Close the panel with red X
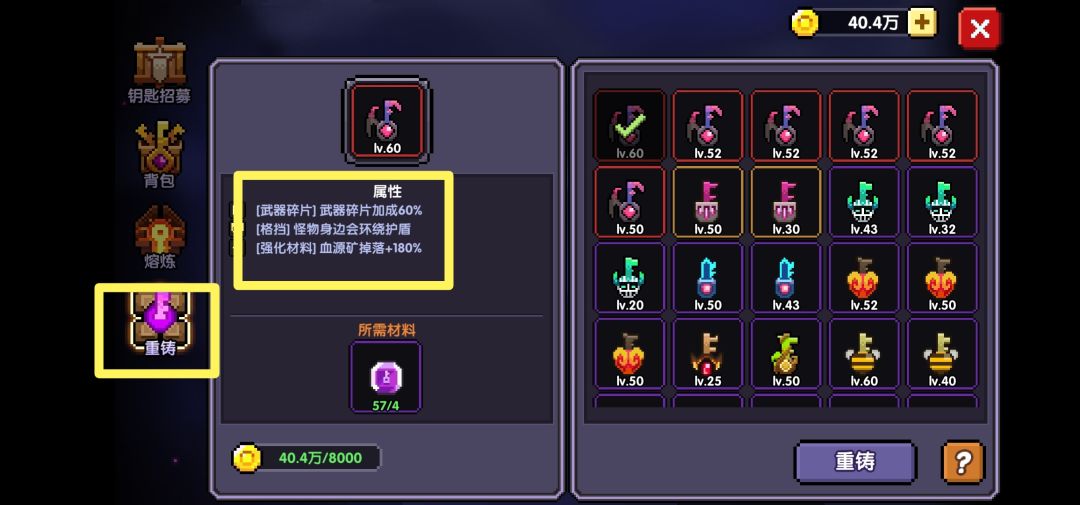The width and height of the screenshot is (1080, 505). (979, 29)
